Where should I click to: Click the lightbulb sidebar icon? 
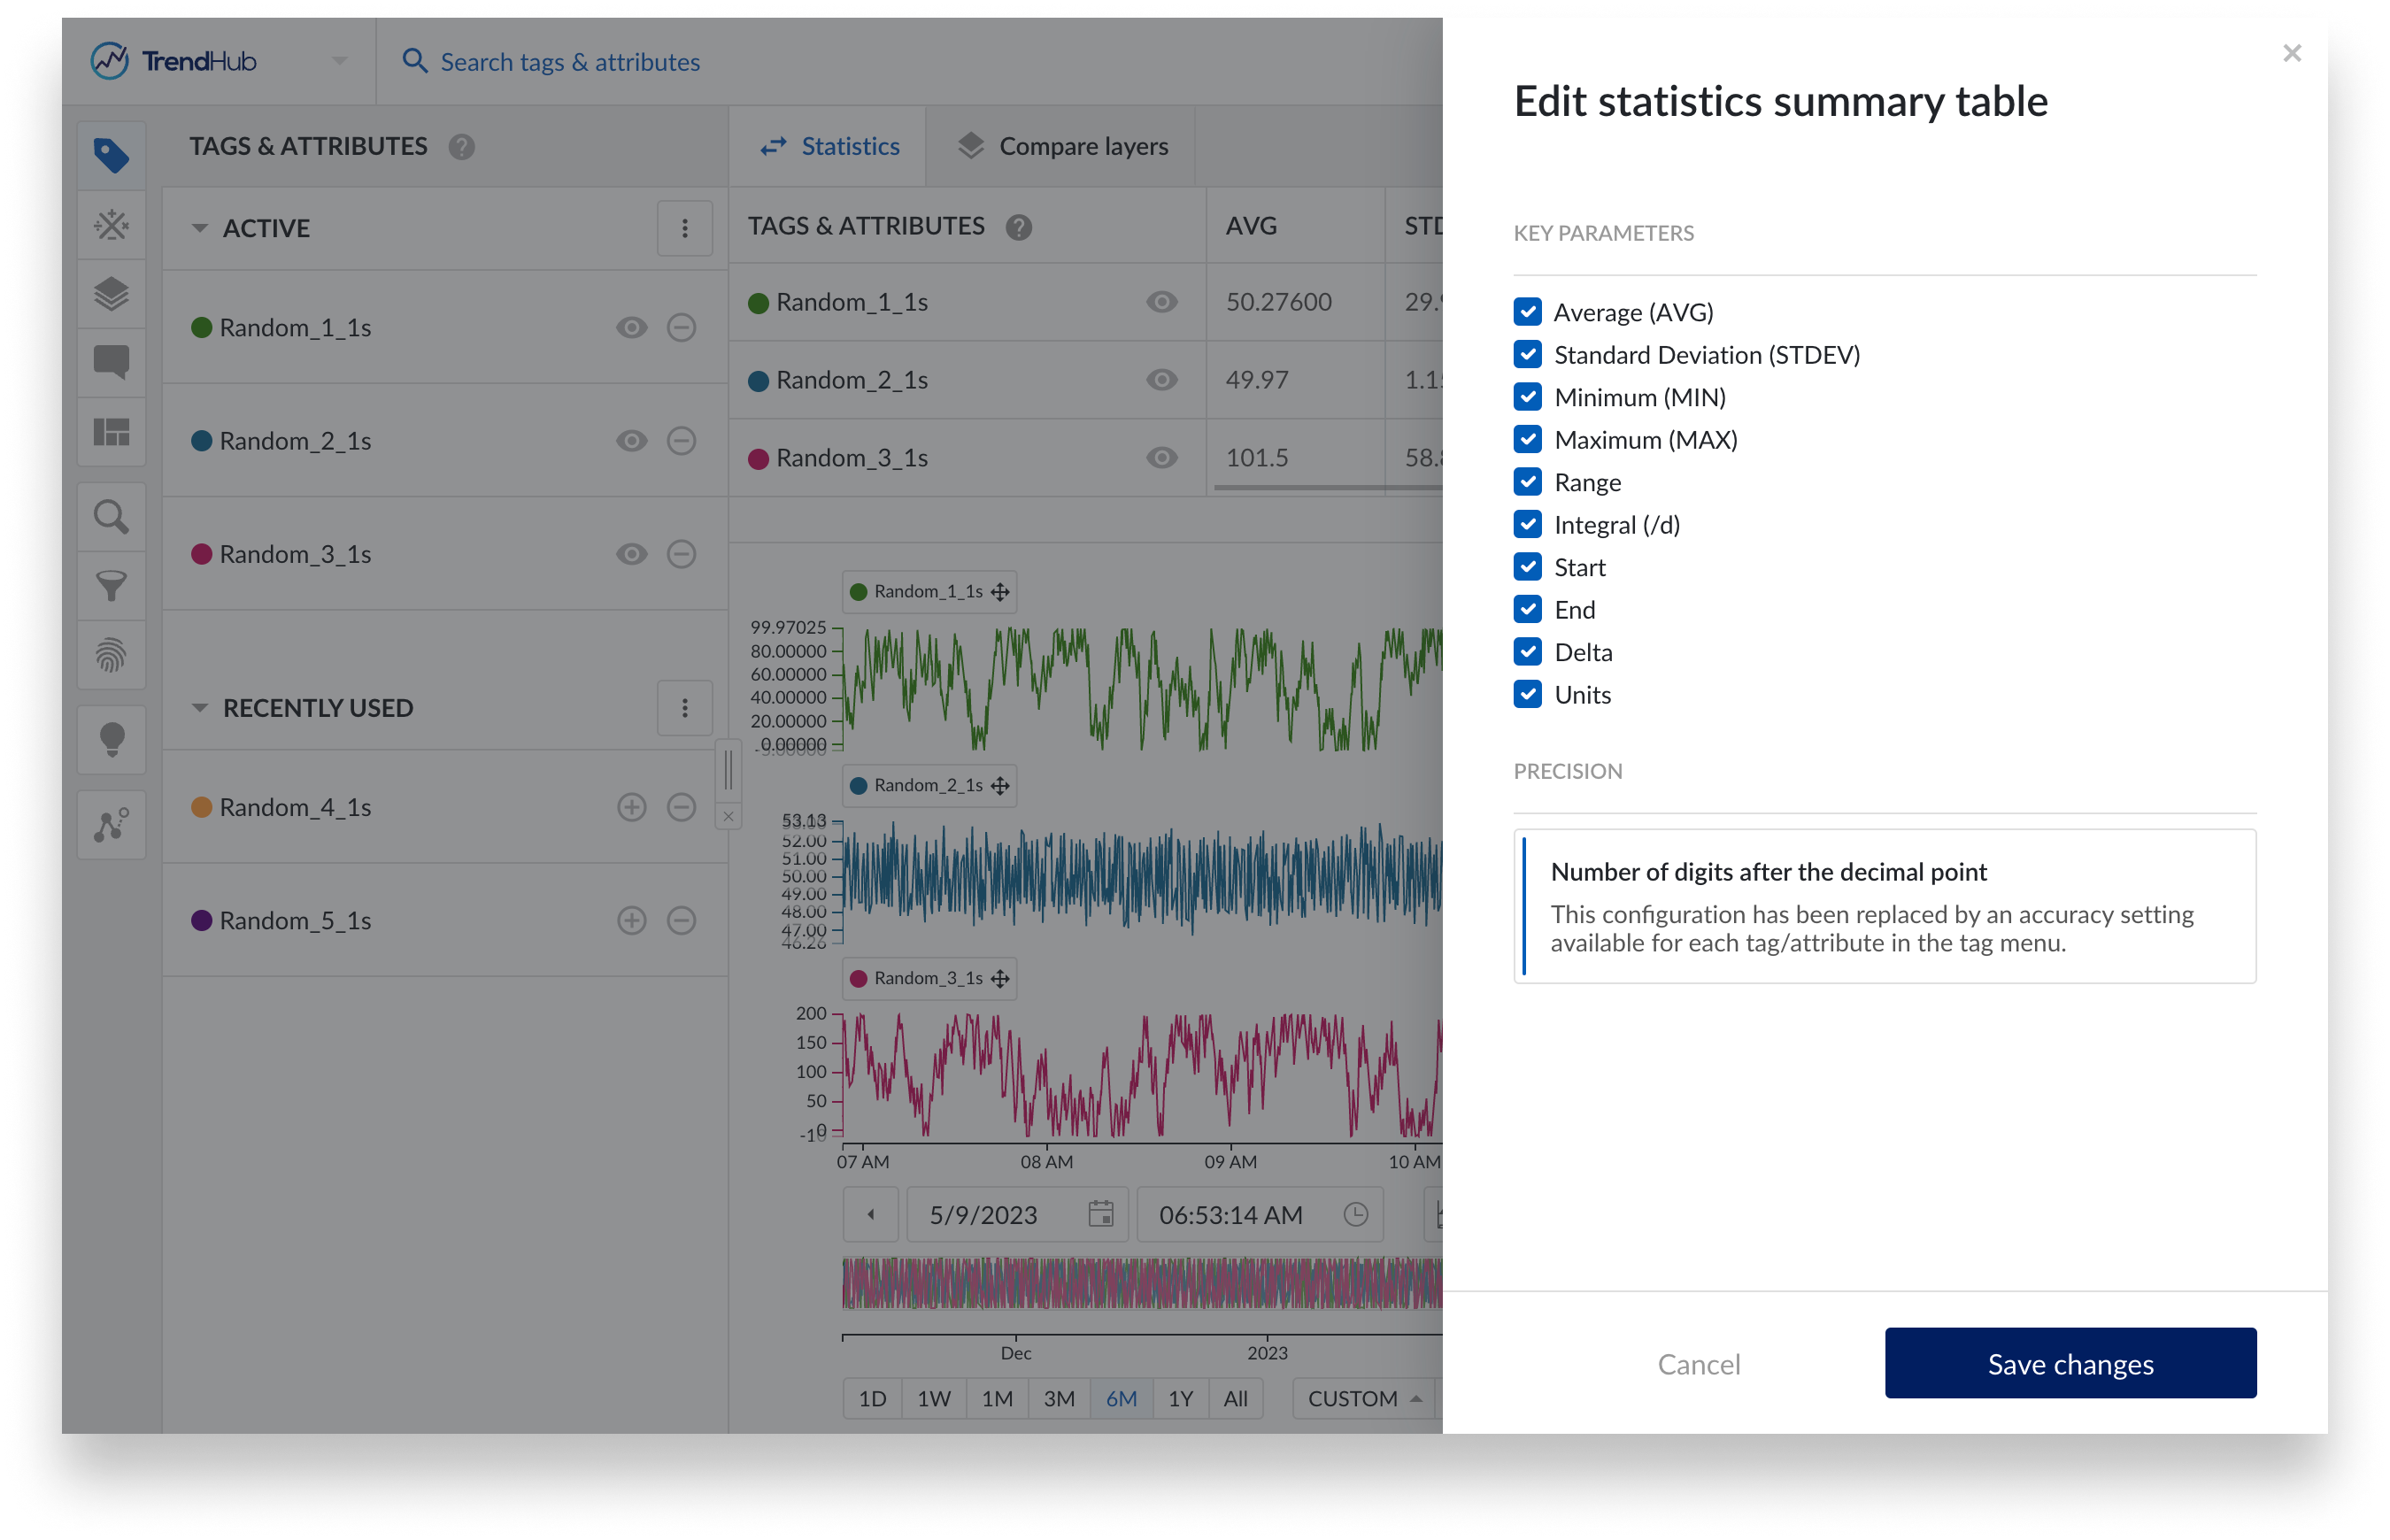tap(111, 740)
